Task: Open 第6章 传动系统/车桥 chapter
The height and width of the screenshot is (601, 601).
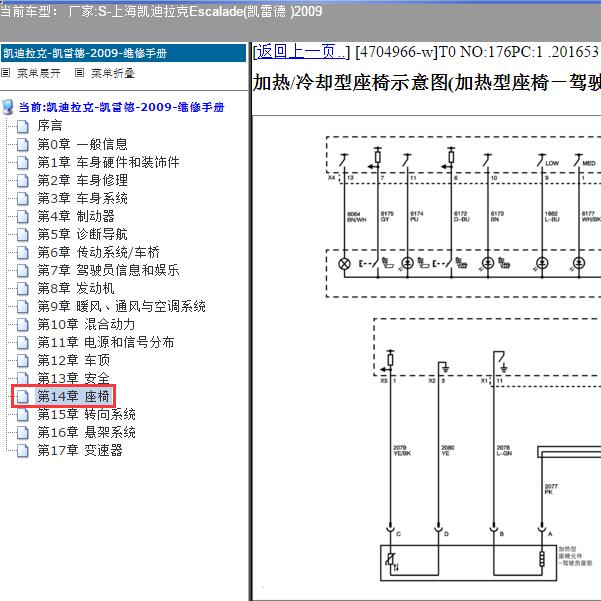Action: [99, 253]
